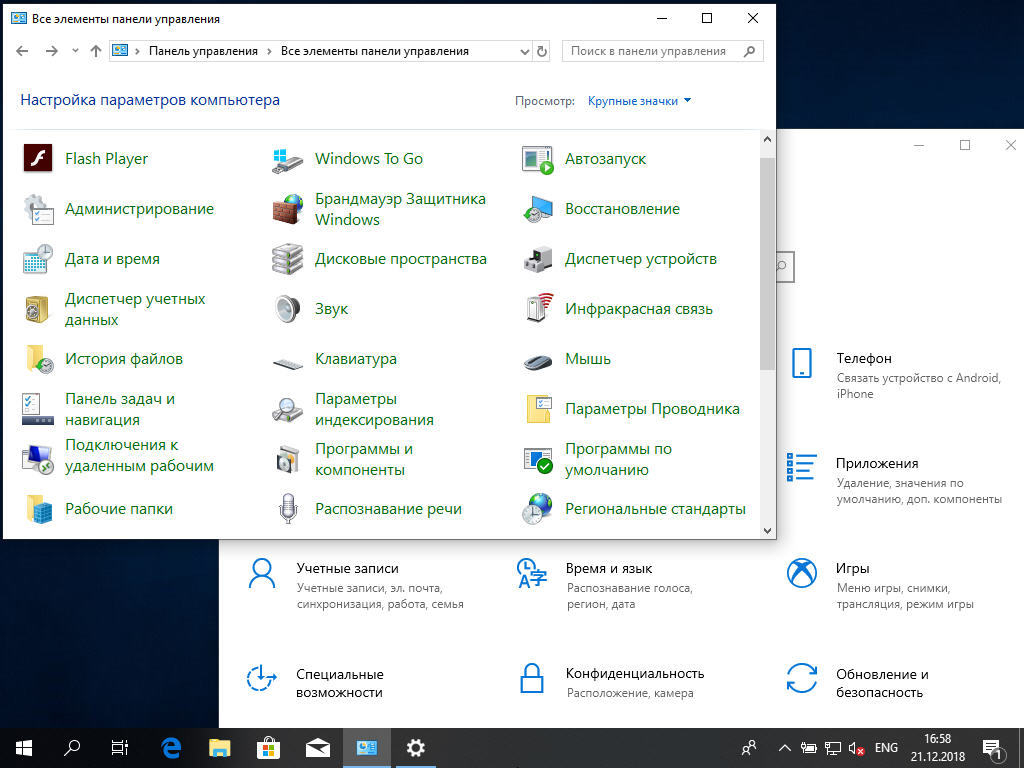The image size is (1024, 768).
Task: Click the Параметры Проводника link
Action: pos(652,409)
